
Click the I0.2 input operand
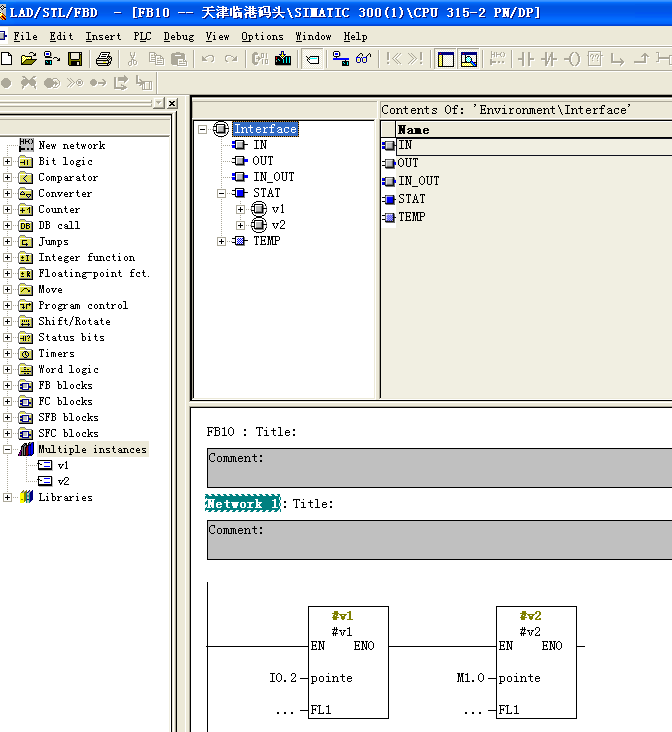[x=283, y=678]
